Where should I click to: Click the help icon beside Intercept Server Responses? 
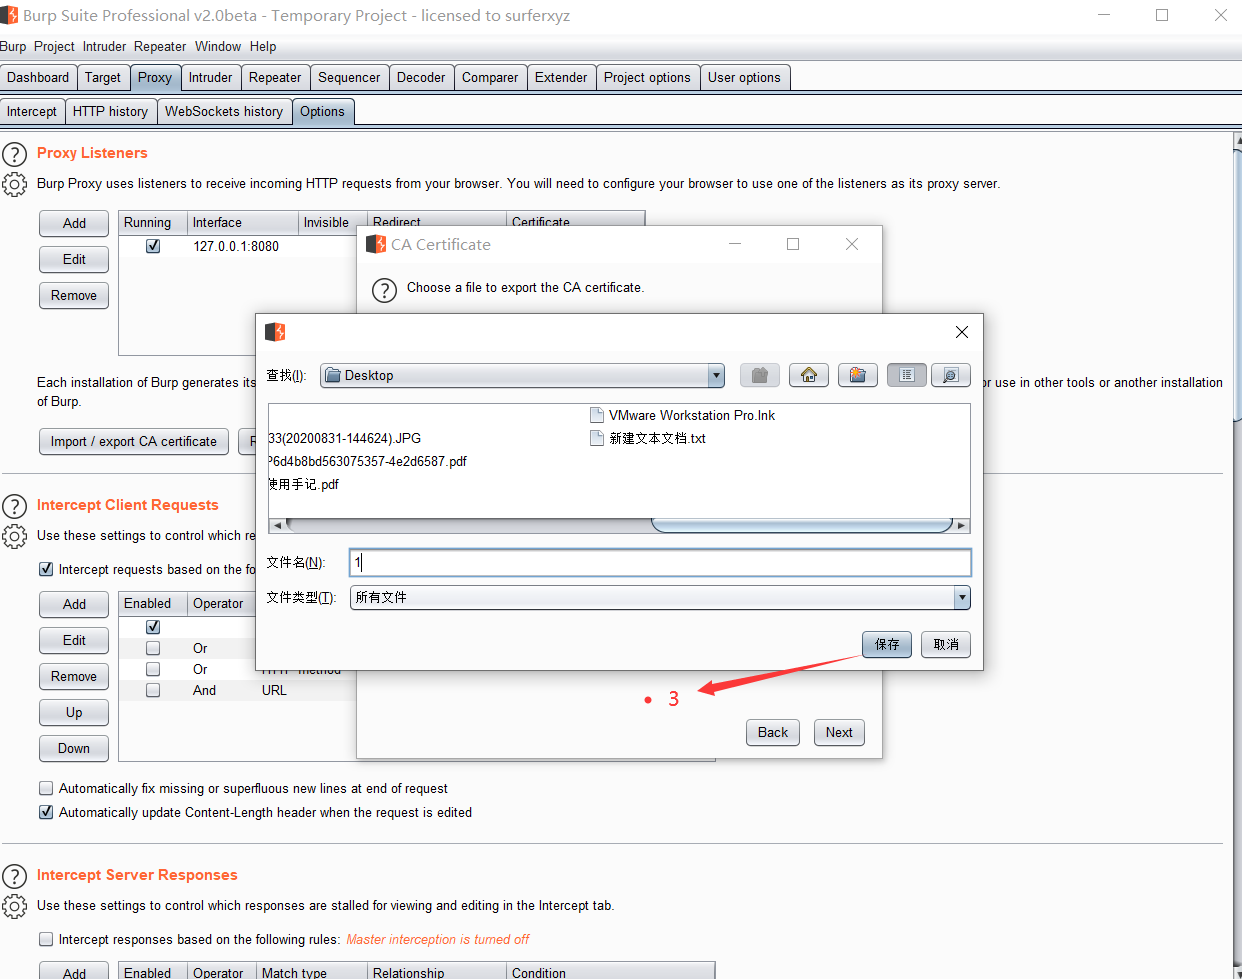(14, 876)
